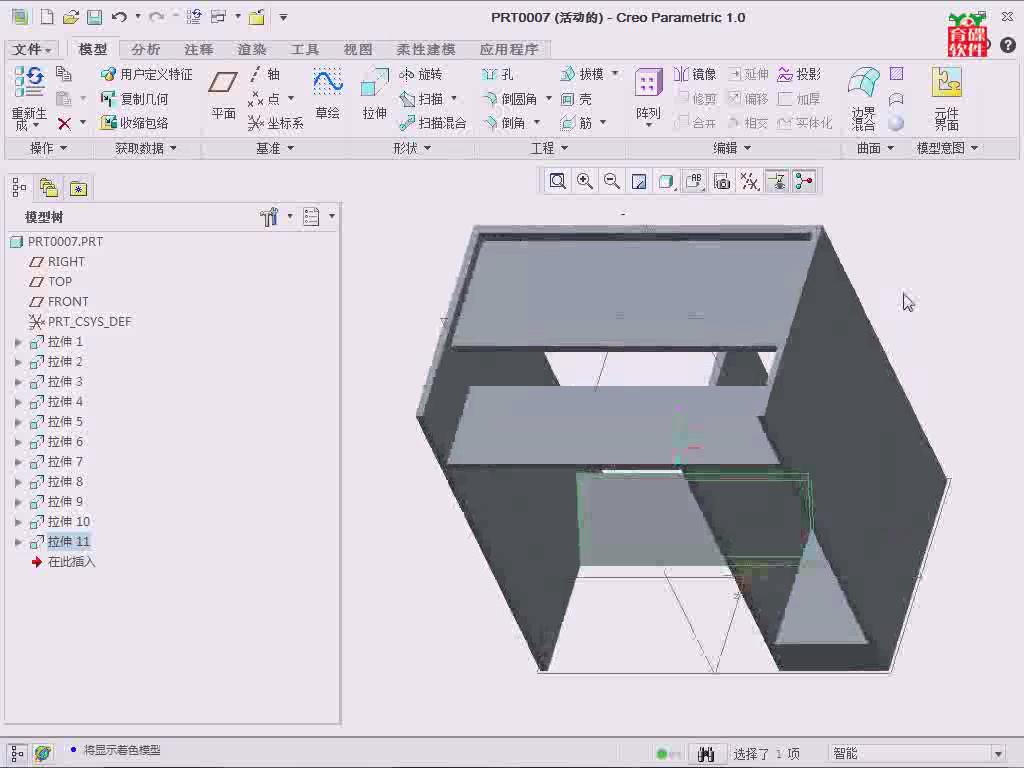Screen dimensions: 1024x768
Task: Switch to the Favorites navigator tab
Action: 79,189
